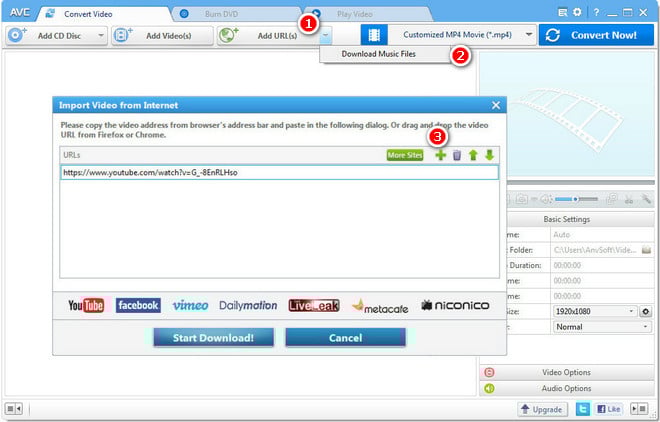Click the green plus add URL icon
This screenshot has width=660, height=422.
(x=441, y=155)
